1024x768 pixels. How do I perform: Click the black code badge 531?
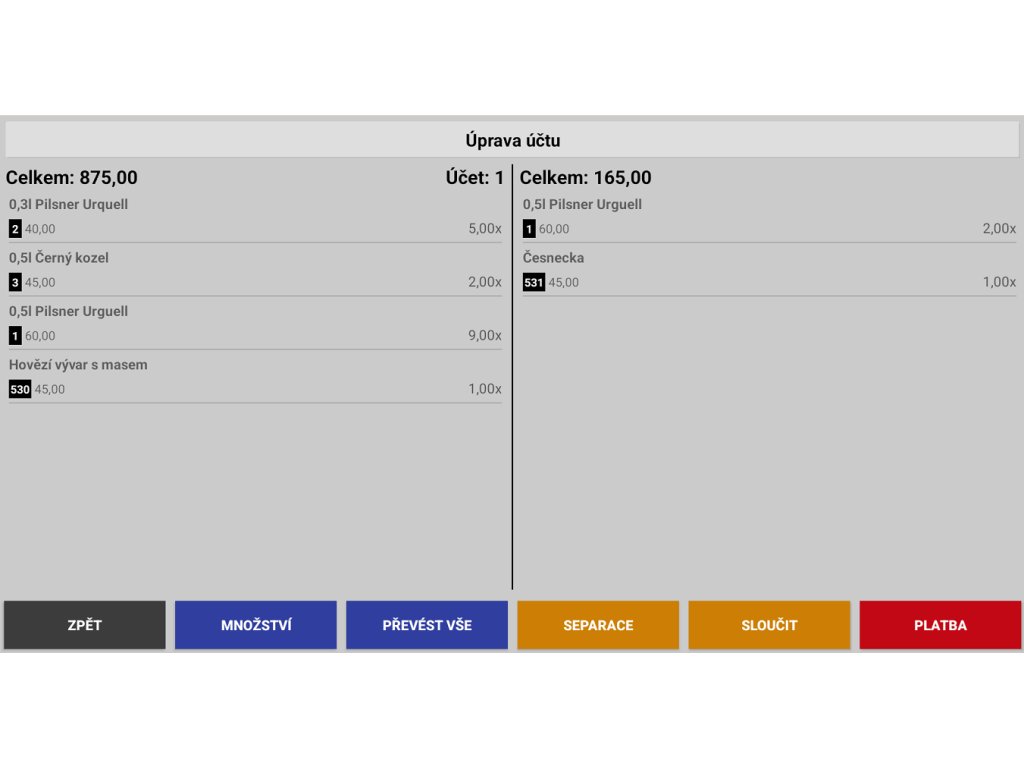pos(534,282)
